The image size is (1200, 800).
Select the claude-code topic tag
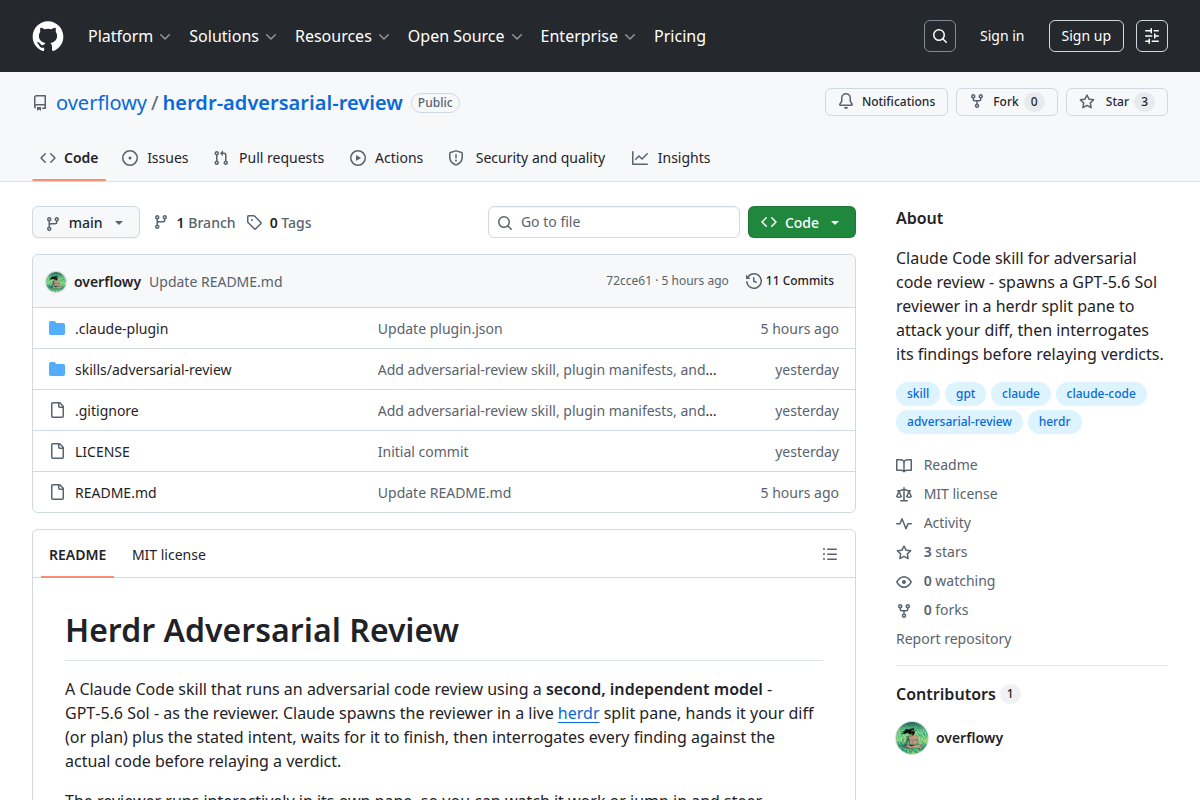1101,394
